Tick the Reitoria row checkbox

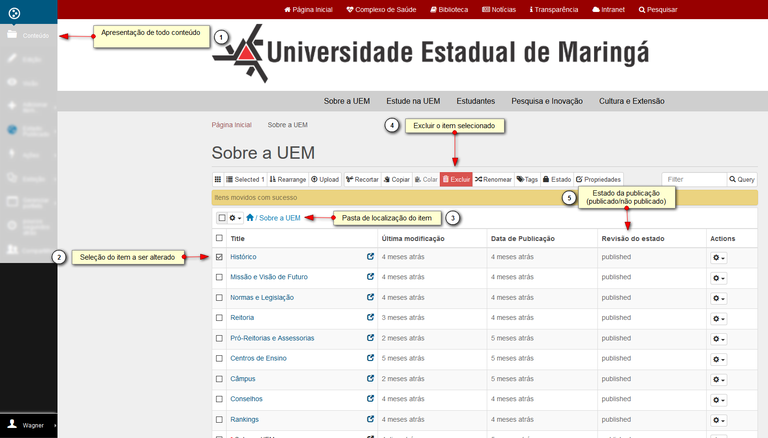coord(220,317)
